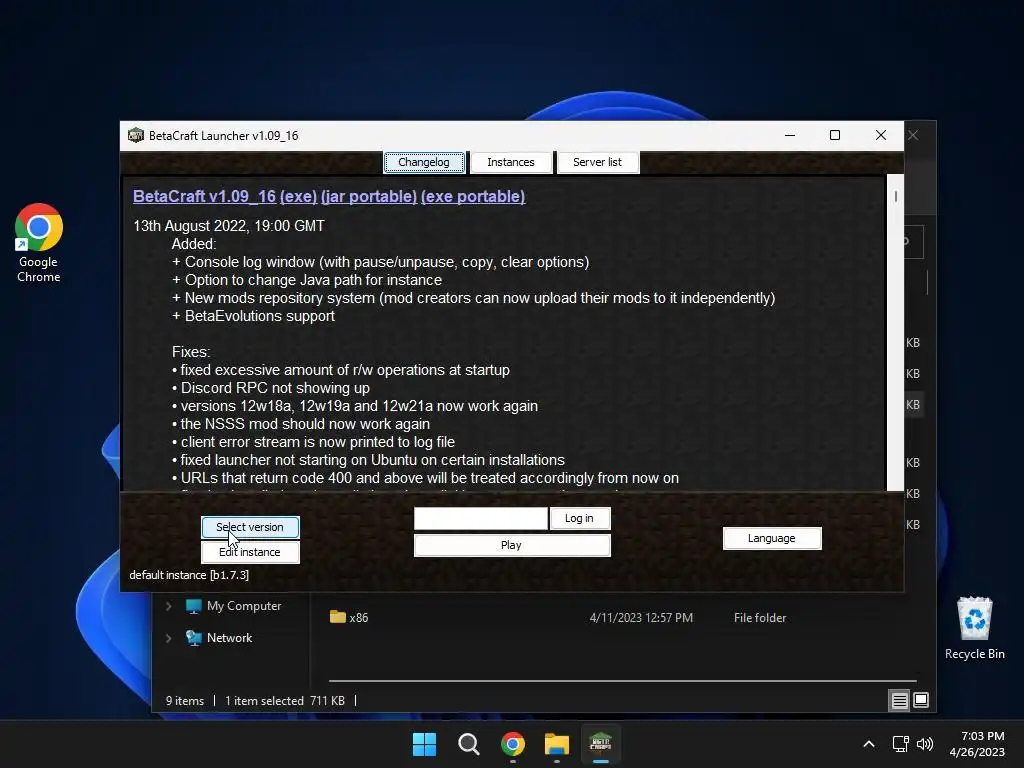
Task: Click the changelog vertical scrollbar
Action: [x=895, y=332]
